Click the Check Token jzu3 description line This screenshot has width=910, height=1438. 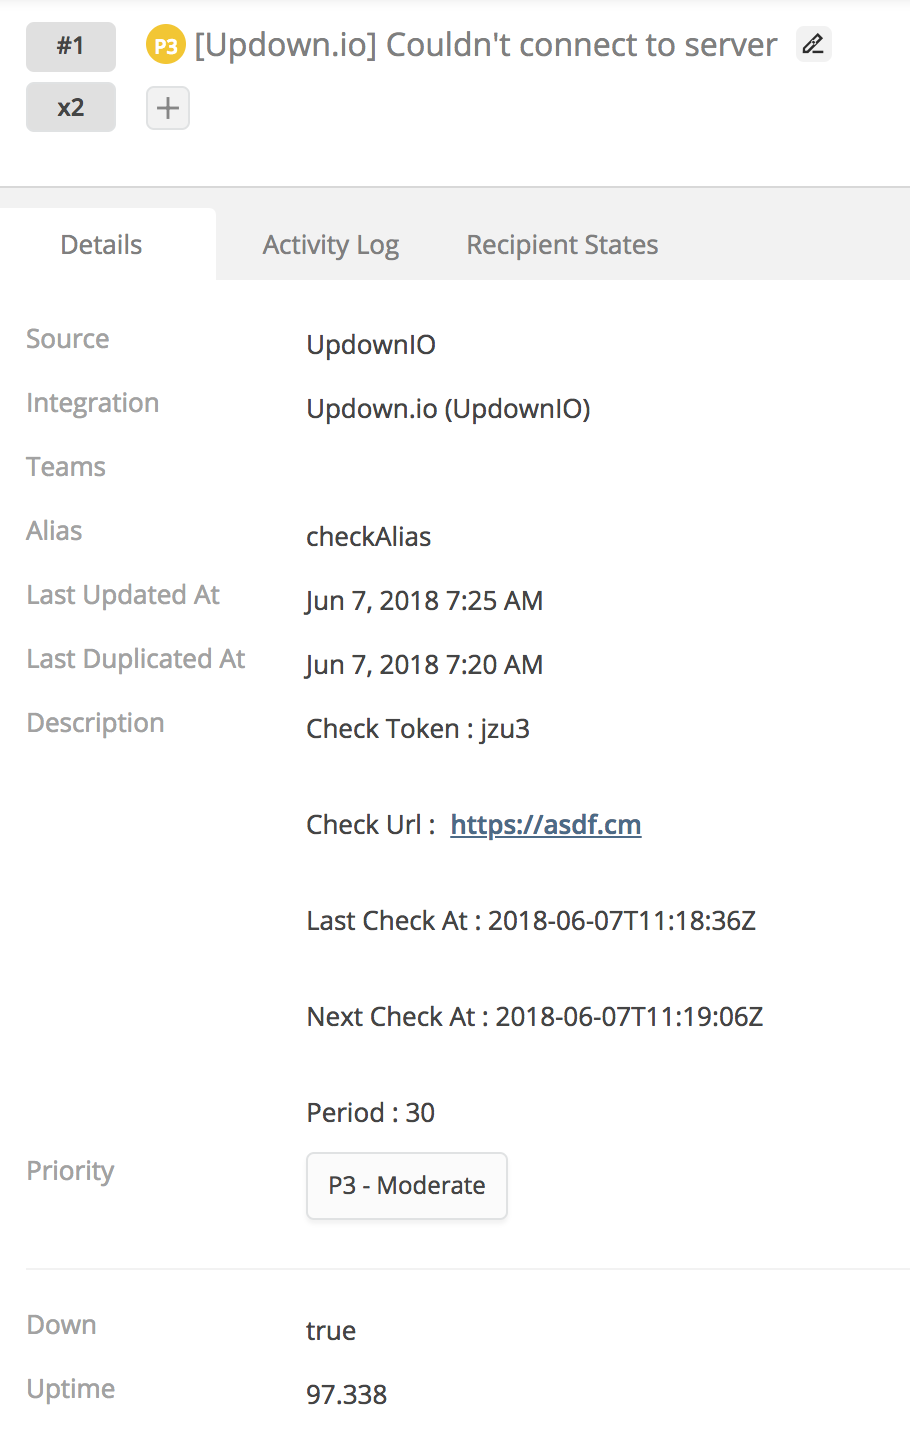pyautogui.click(x=418, y=729)
